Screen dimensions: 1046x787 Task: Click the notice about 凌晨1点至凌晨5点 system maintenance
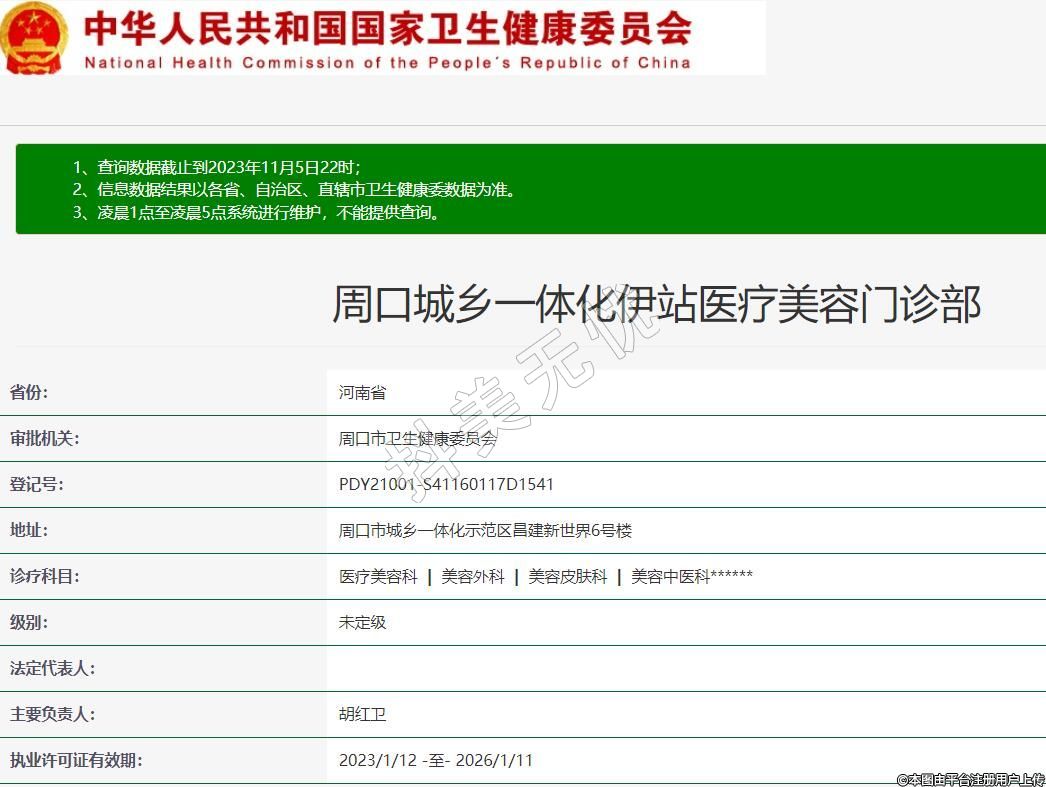[256, 212]
